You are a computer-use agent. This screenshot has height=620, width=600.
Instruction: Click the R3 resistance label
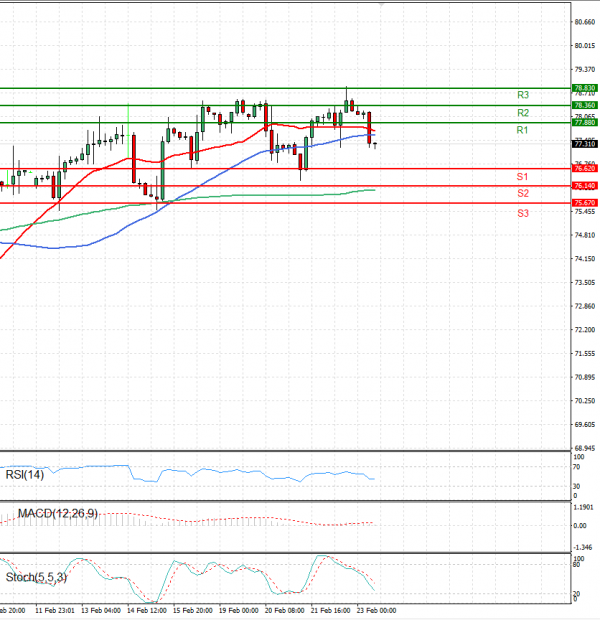pos(522,95)
